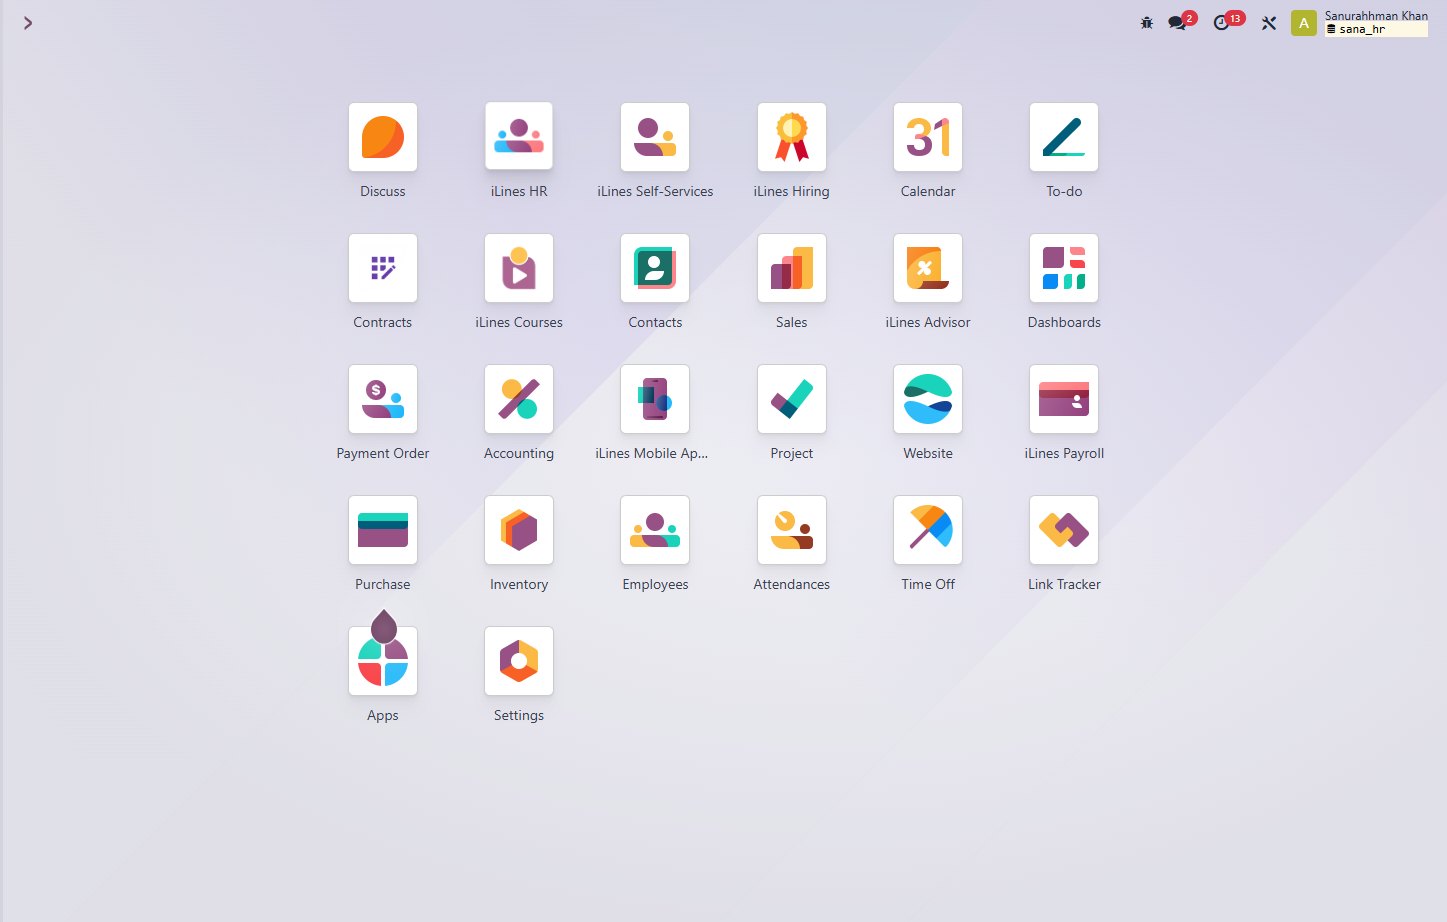The height and width of the screenshot is (922, 1447).
Task: Open the Contacts app
Action: pyautogui.click(x=655, y=268)
